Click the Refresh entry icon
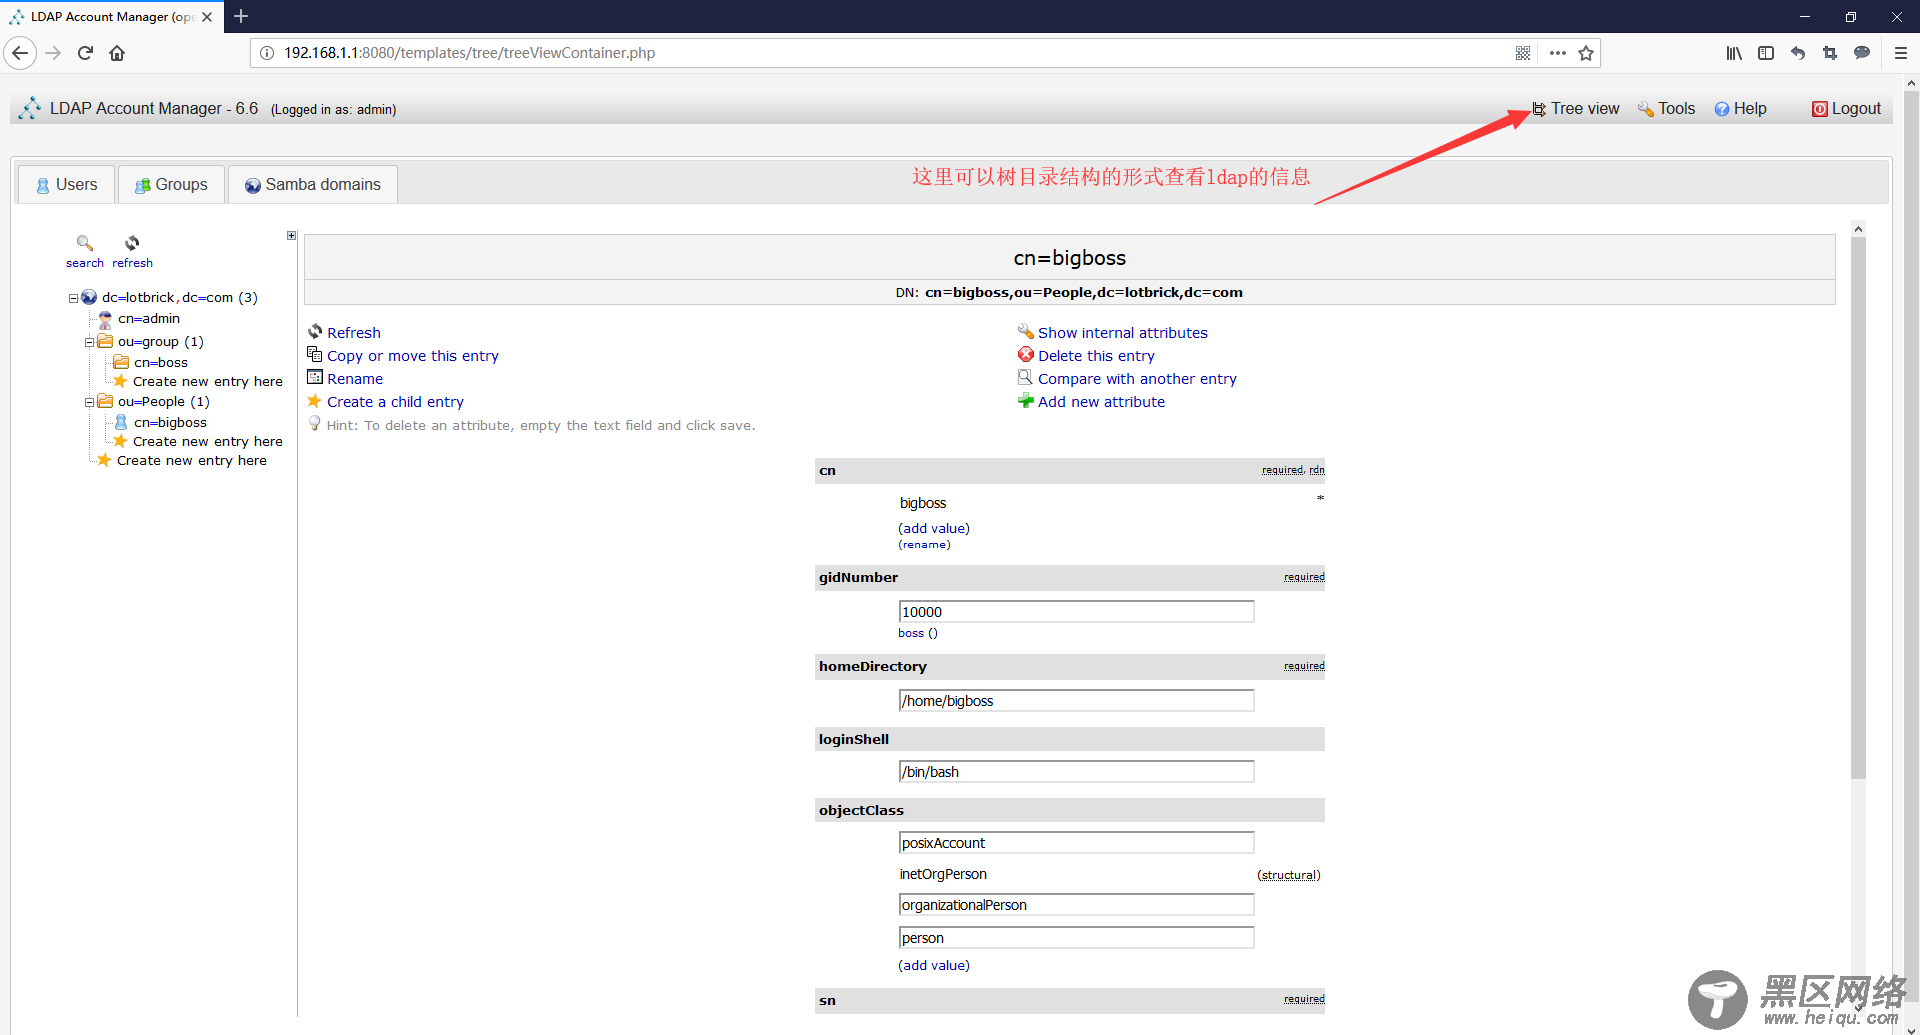The image size is (1920, 1035). [x=315, y=332]
